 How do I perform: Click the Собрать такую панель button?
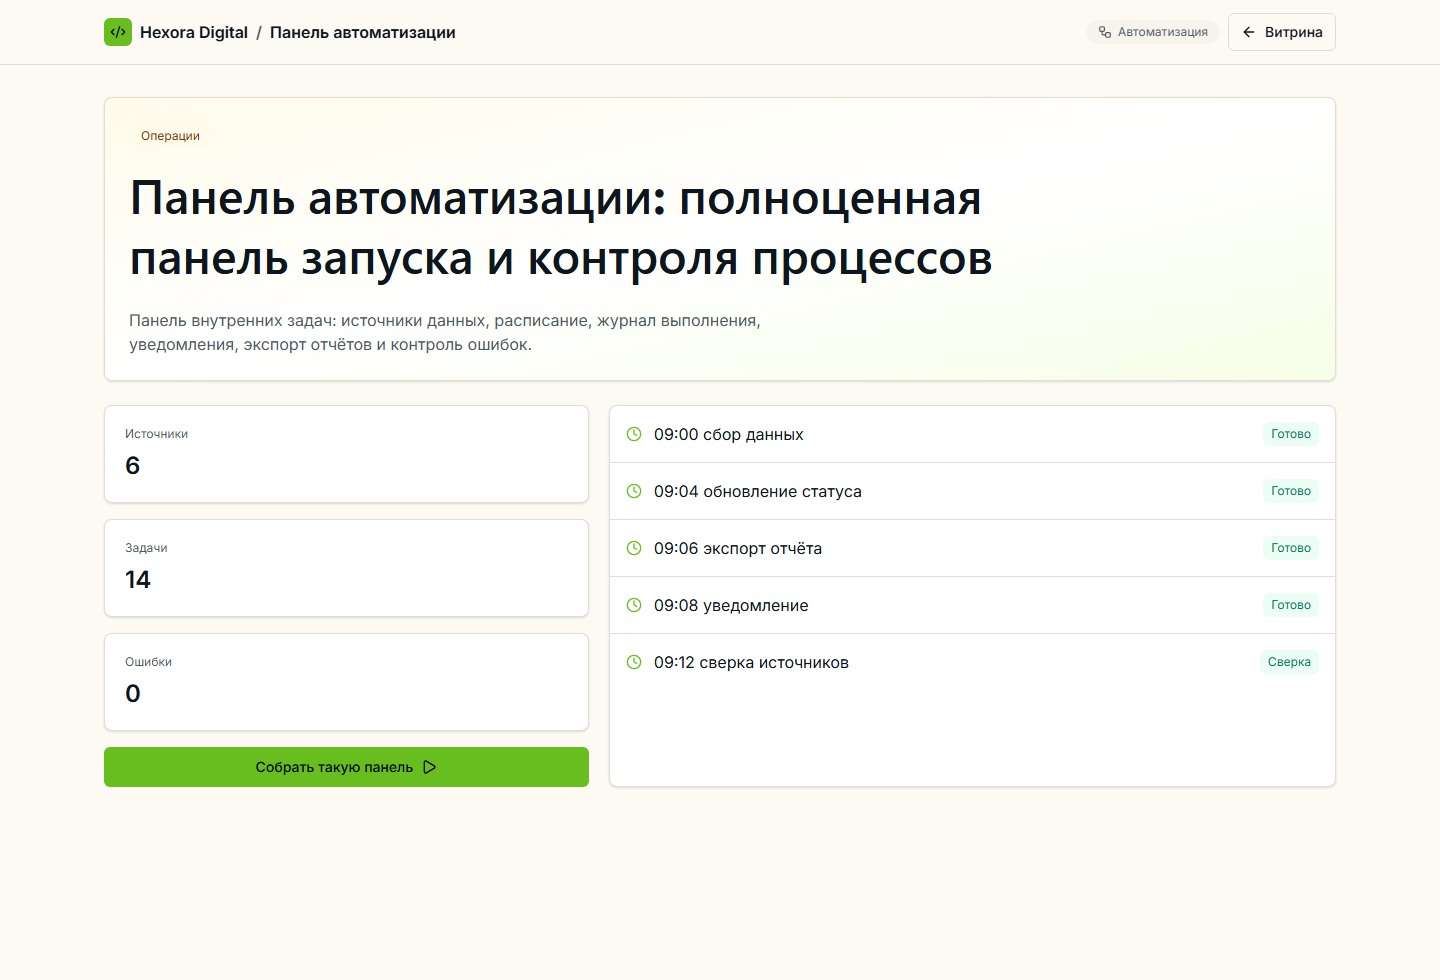click(346, 767)
